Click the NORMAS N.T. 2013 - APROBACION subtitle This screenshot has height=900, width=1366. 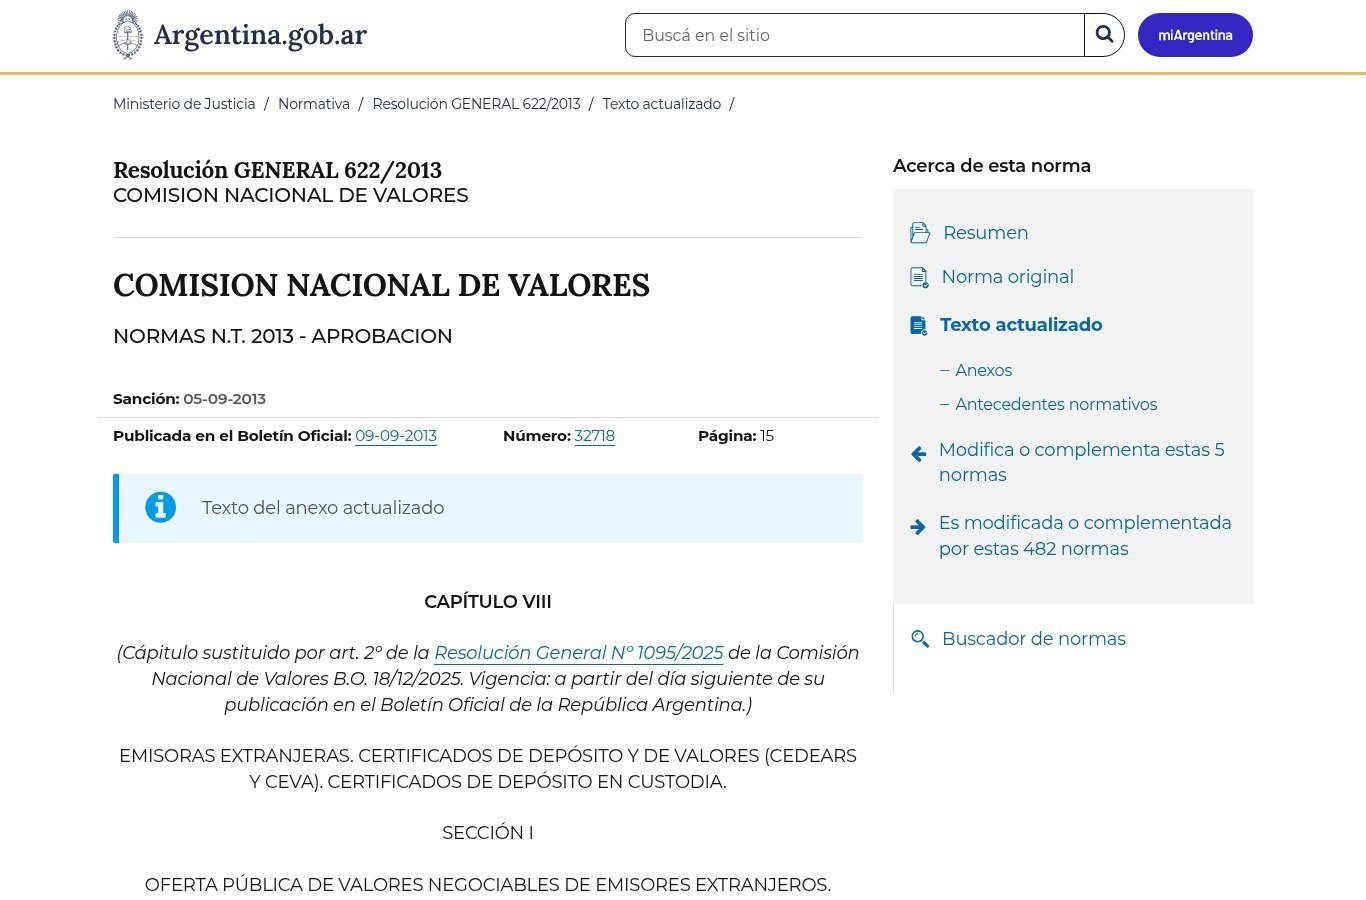click(282, 336)
